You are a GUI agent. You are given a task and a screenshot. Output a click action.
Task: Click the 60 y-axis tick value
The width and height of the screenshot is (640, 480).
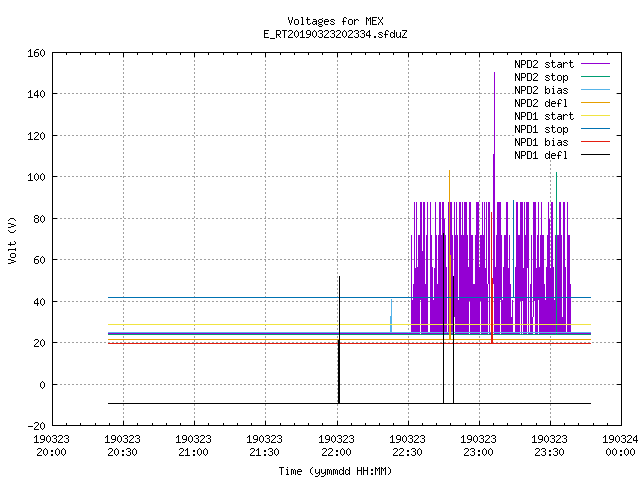click(39, 260)
